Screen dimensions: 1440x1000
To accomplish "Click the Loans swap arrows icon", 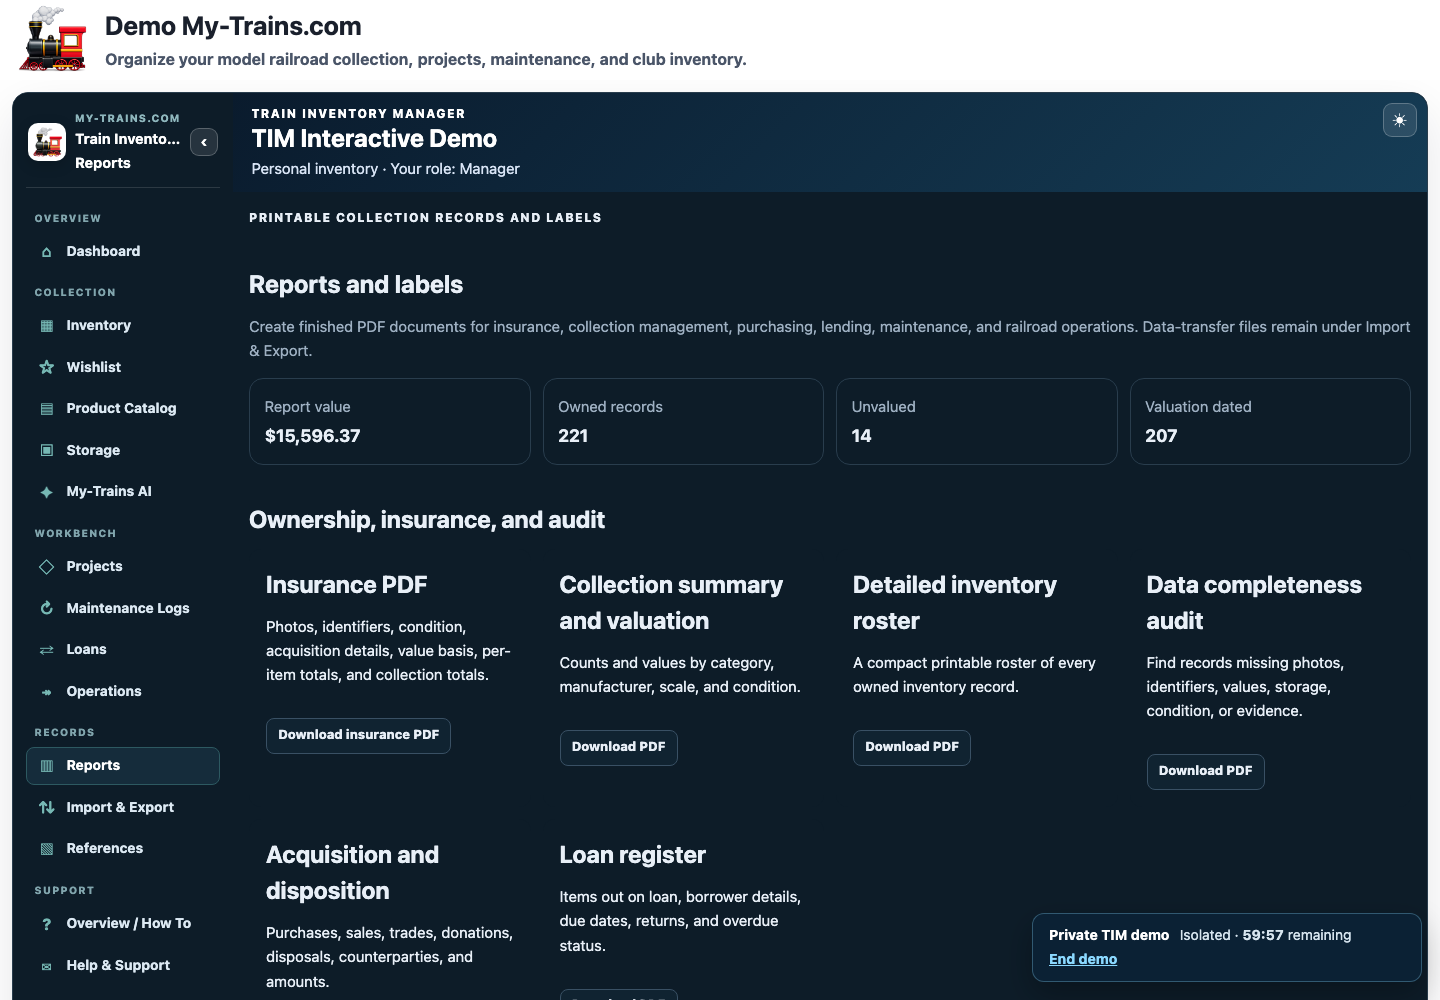I will 46,650.
